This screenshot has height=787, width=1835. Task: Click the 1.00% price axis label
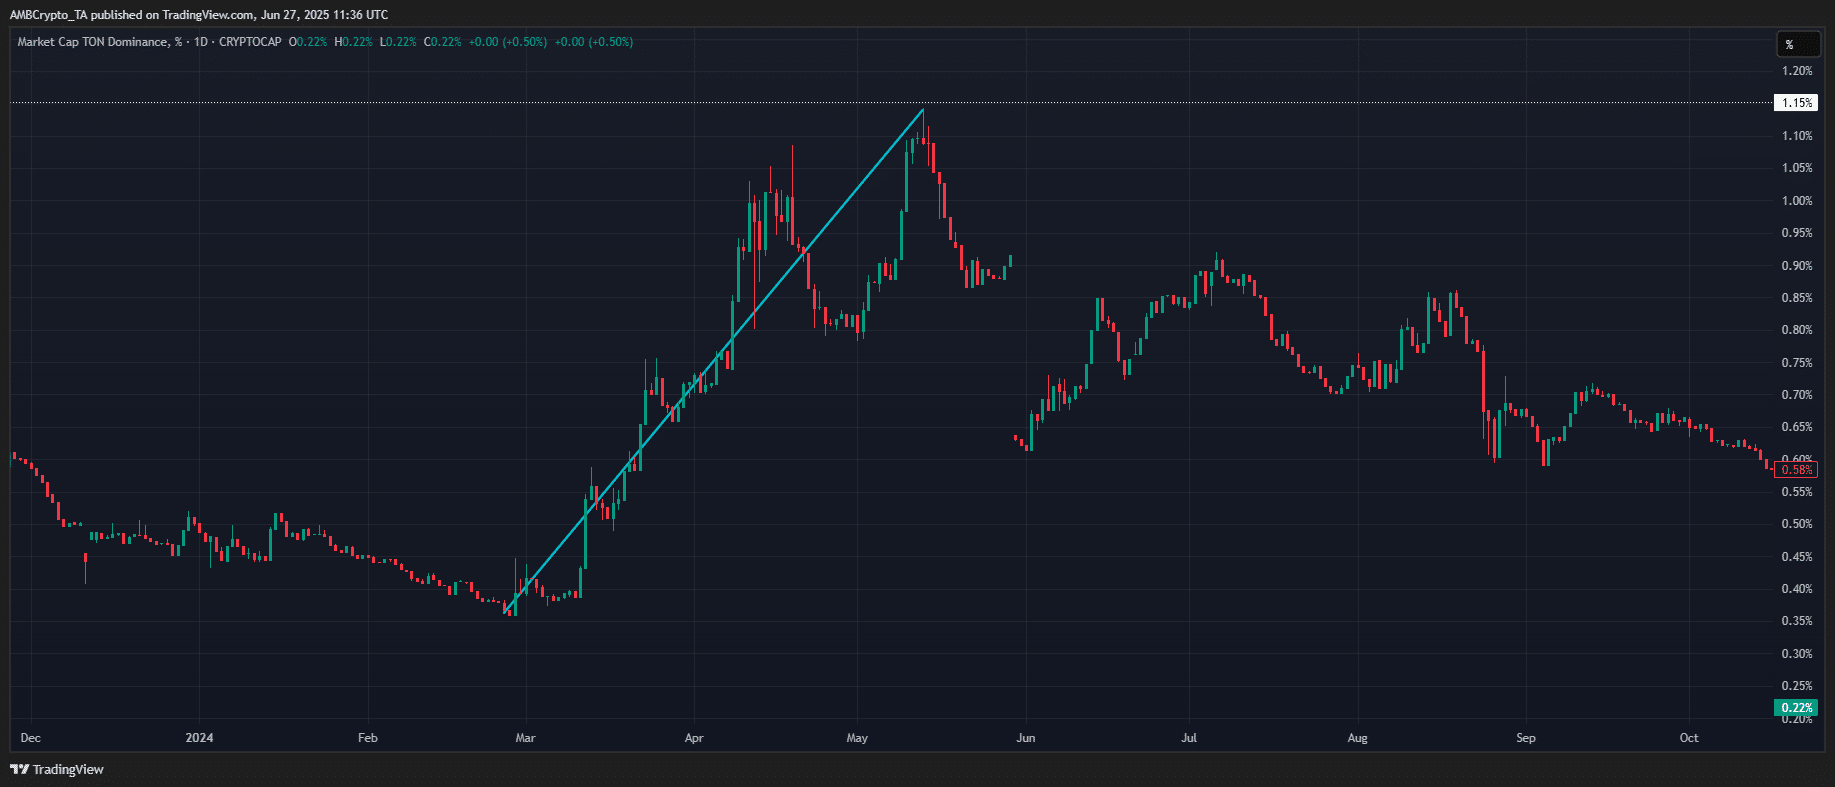pos(1796,201)
